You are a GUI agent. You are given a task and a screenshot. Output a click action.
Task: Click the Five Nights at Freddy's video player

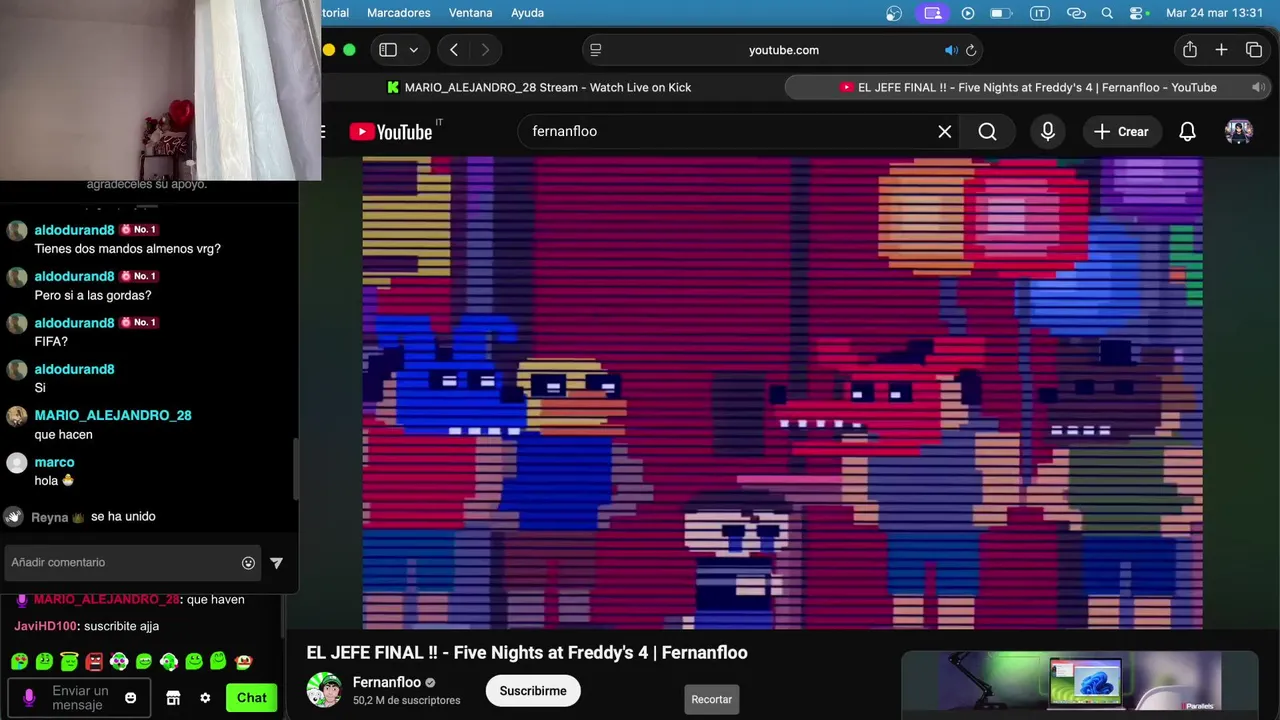pyautogui.click(x=782, y=392)
